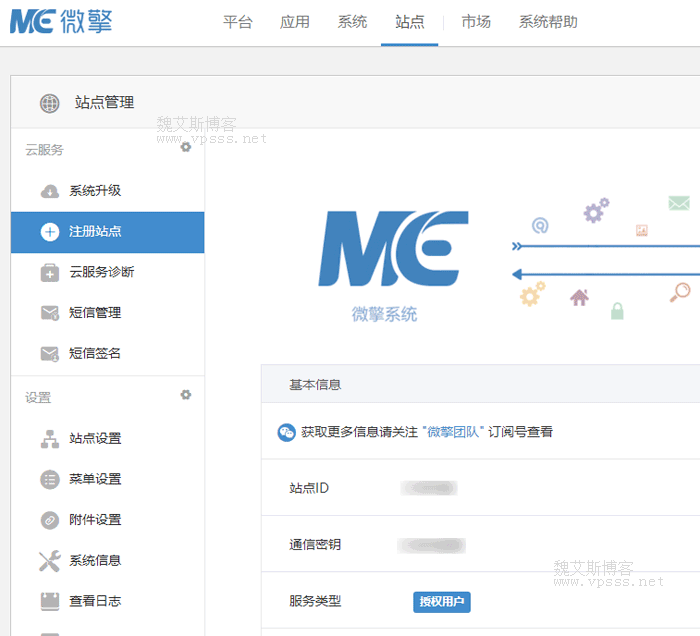The height and width of the screenshot is (636, 700).
Task: Open the 短信管理 sidebar item
Action: 108,313
